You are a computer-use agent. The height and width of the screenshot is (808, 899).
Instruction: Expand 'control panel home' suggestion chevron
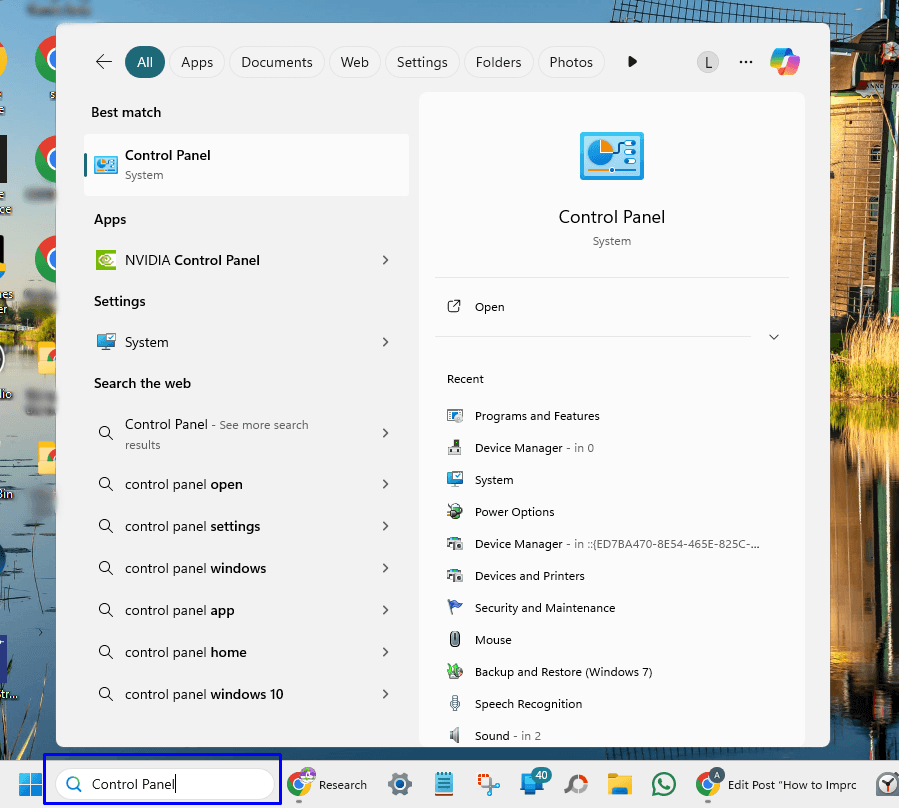pyautogui.click(x=385, y=652)
